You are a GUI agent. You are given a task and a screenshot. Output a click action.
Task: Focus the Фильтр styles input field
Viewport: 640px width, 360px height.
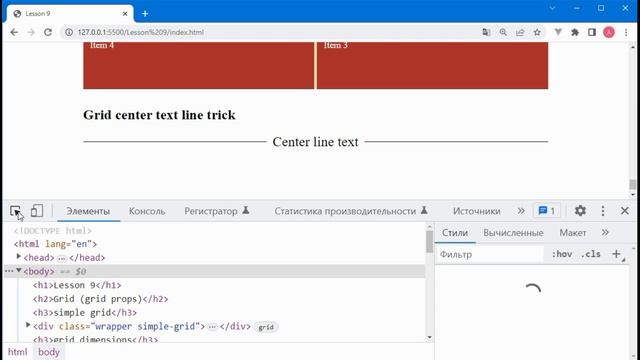[x=490, y=254]
